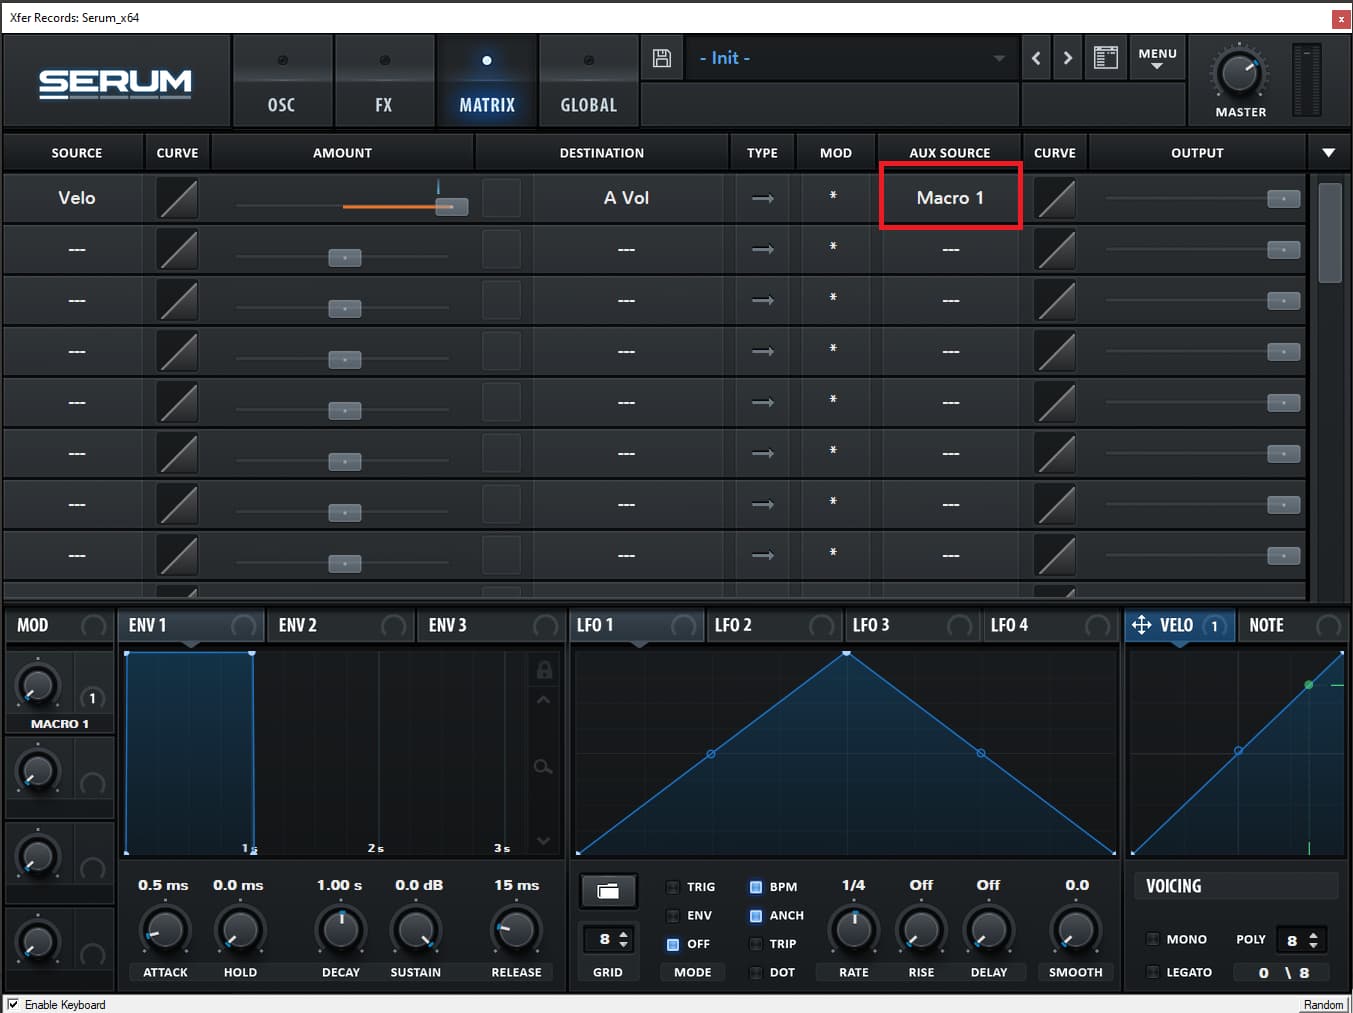Open the Init preset name dropdown

click(x=852, y=58)
